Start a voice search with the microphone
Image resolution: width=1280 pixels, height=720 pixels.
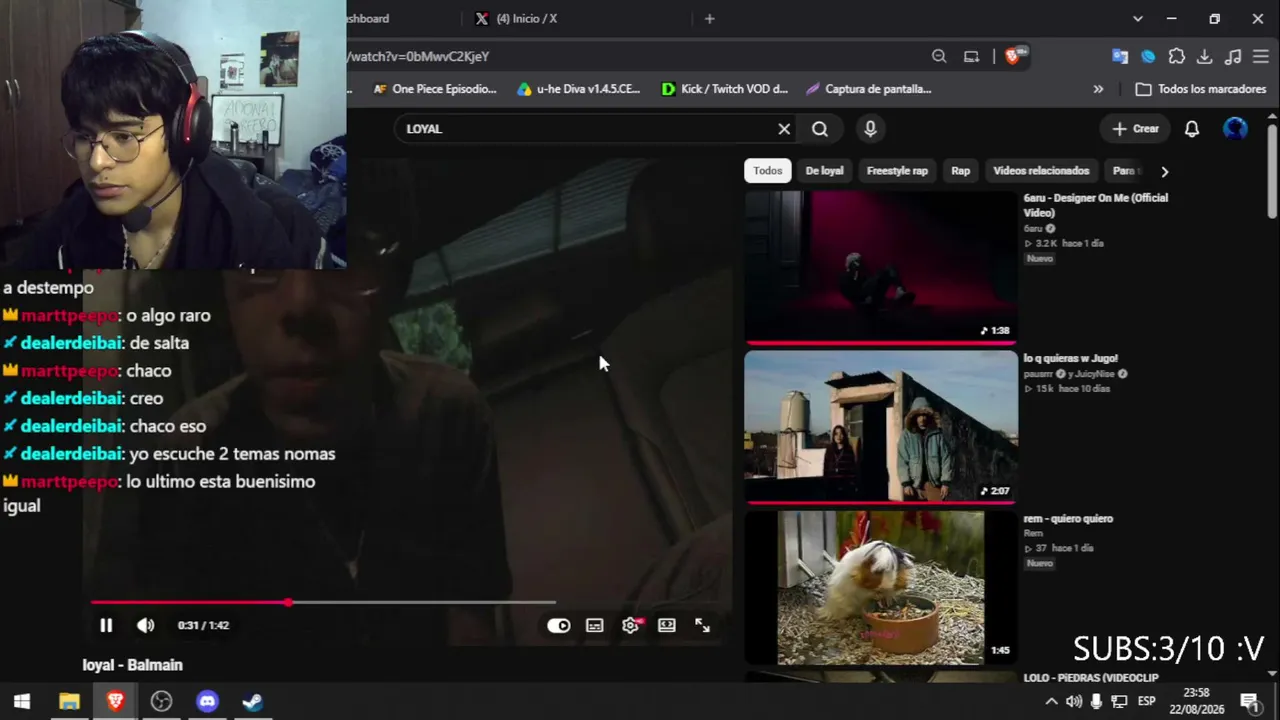[x=870, y=129]
